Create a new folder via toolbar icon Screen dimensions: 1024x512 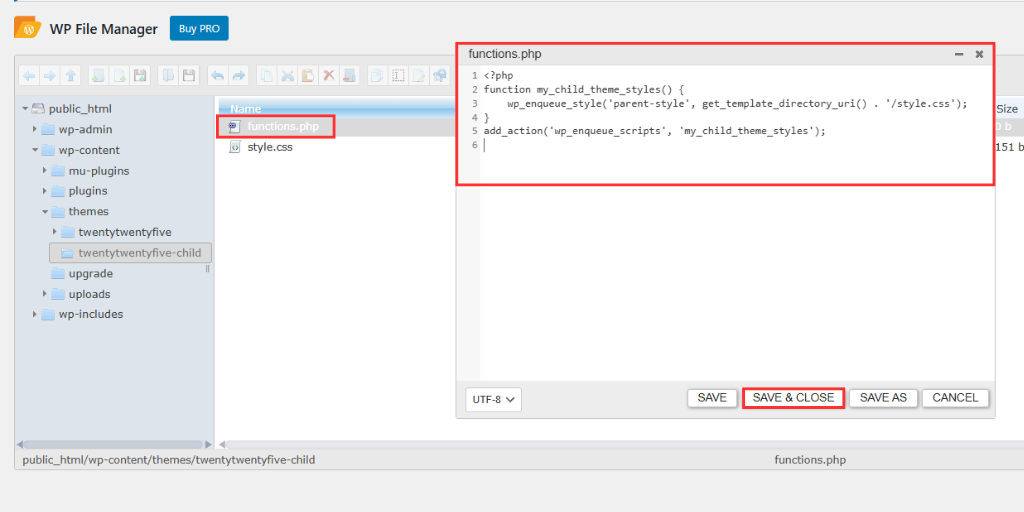pos(98,76)
